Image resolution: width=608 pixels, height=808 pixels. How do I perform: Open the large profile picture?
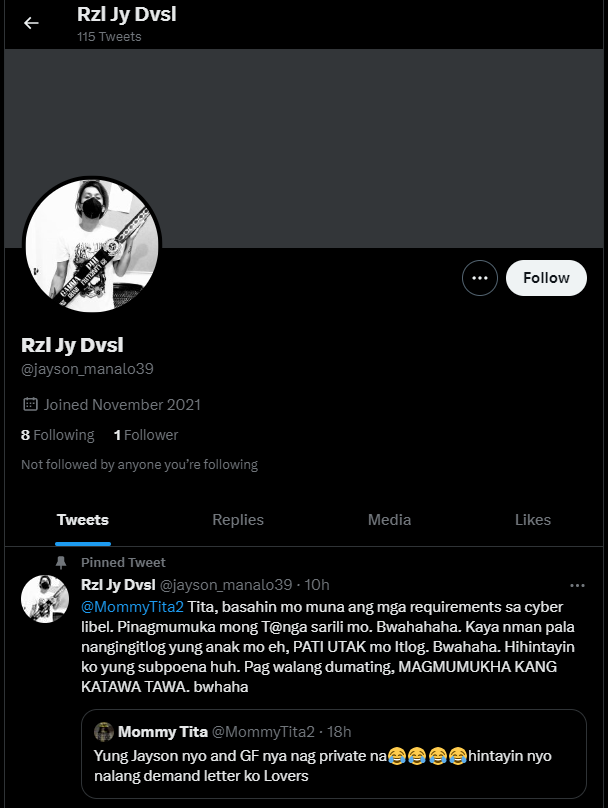92,246
